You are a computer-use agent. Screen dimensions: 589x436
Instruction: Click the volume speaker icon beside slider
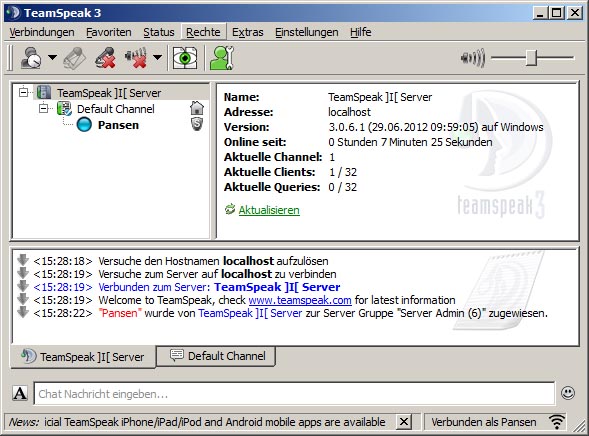[473, 58]
